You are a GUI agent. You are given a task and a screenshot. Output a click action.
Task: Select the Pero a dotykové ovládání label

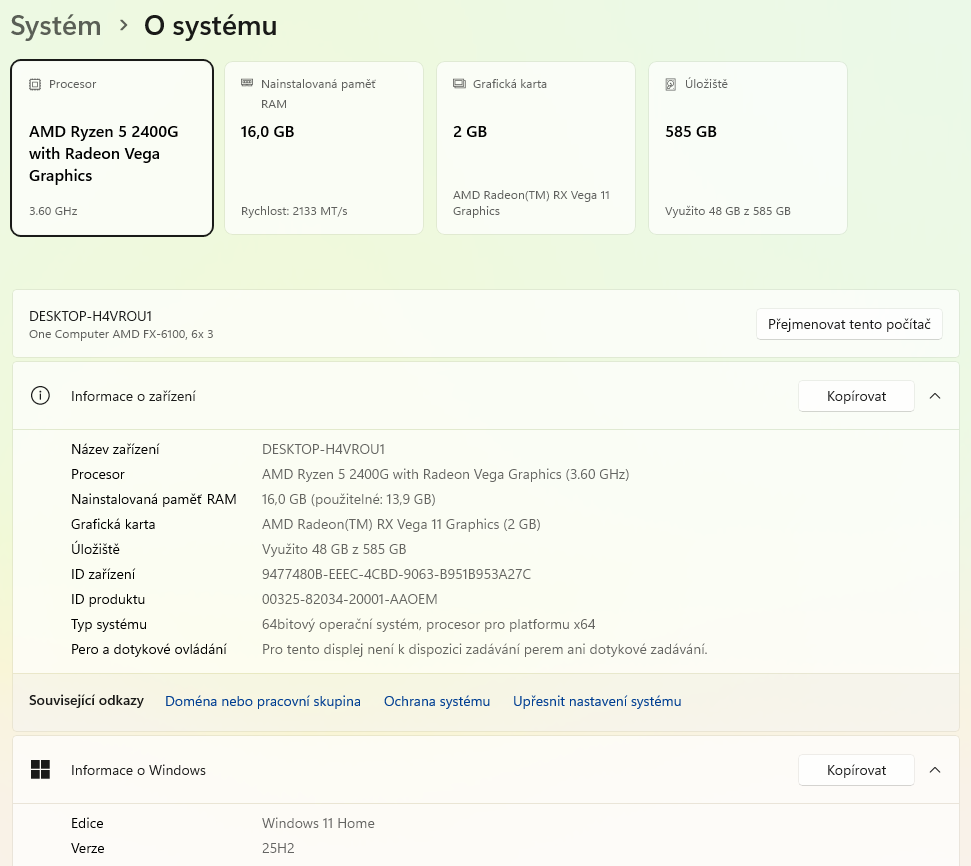point(149,649)
